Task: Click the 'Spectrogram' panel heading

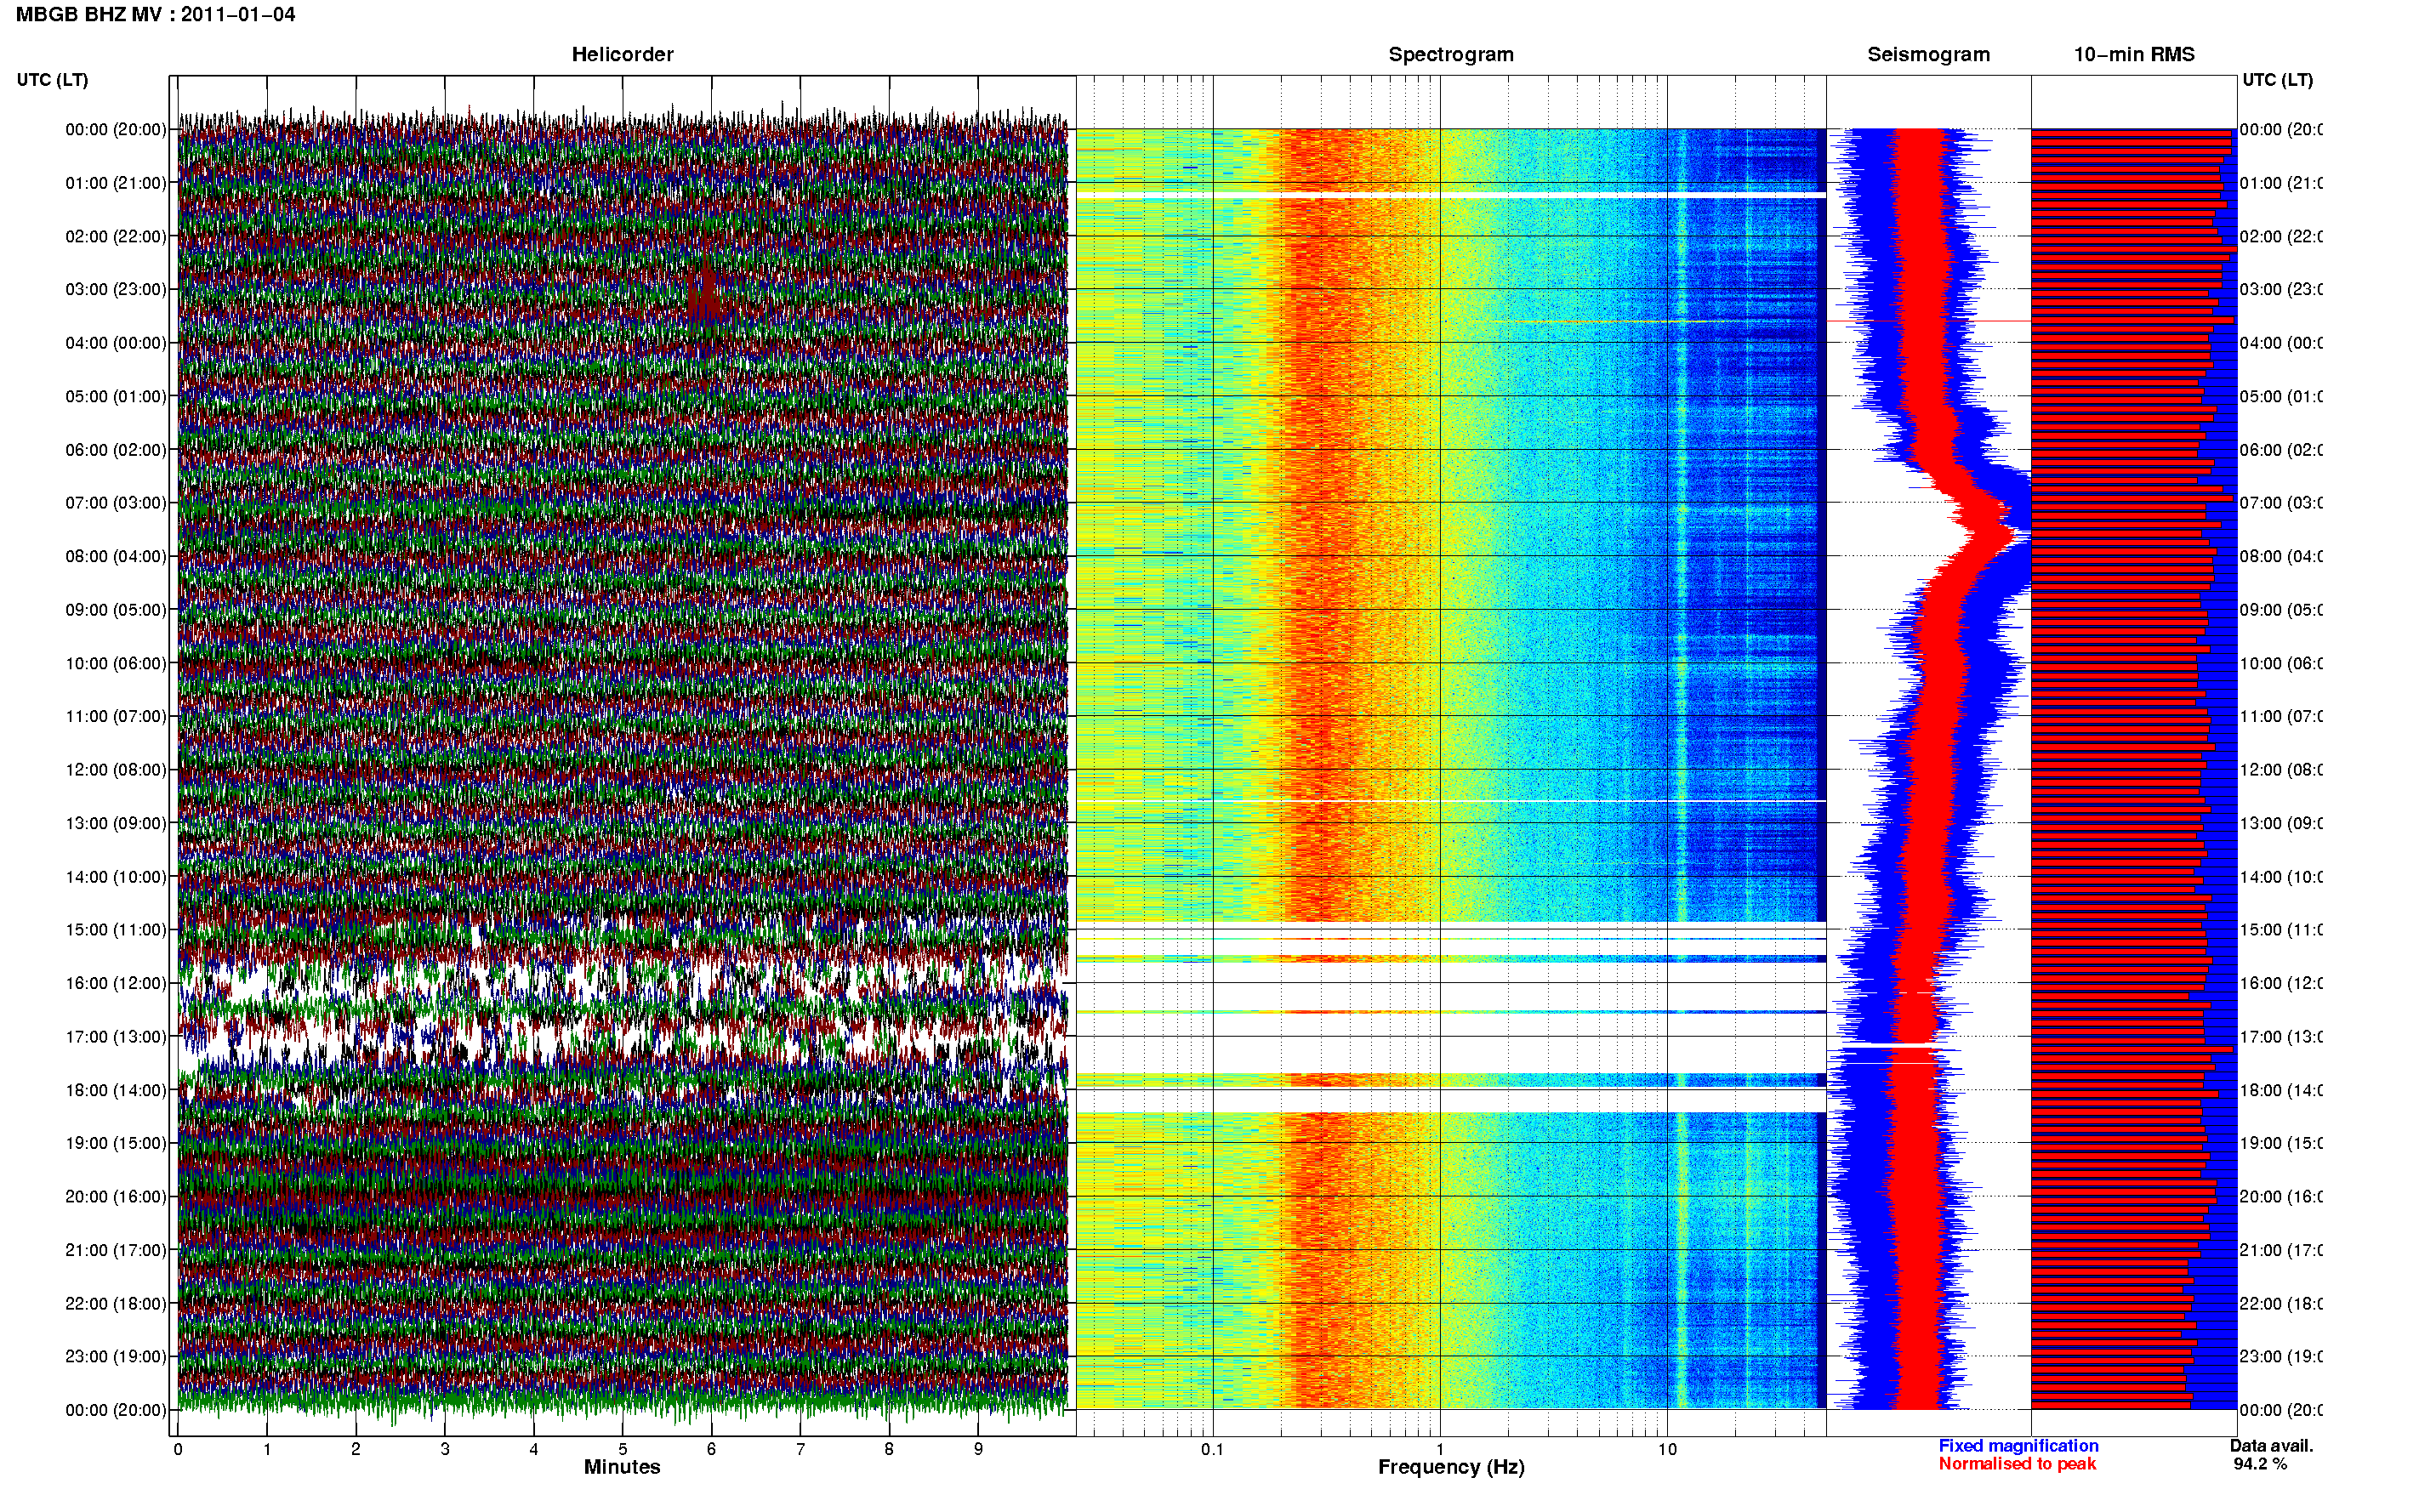Action: point(1450,55)
